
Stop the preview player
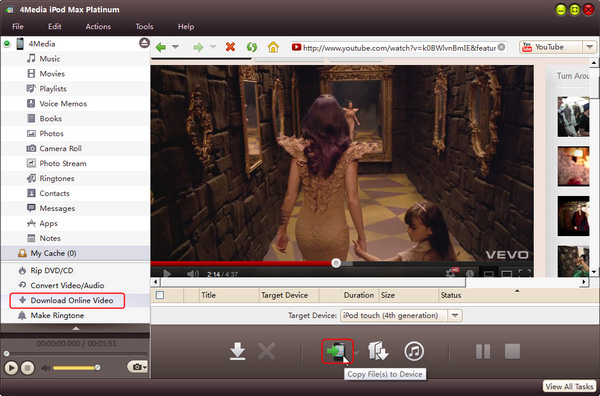tap(27, 368)
